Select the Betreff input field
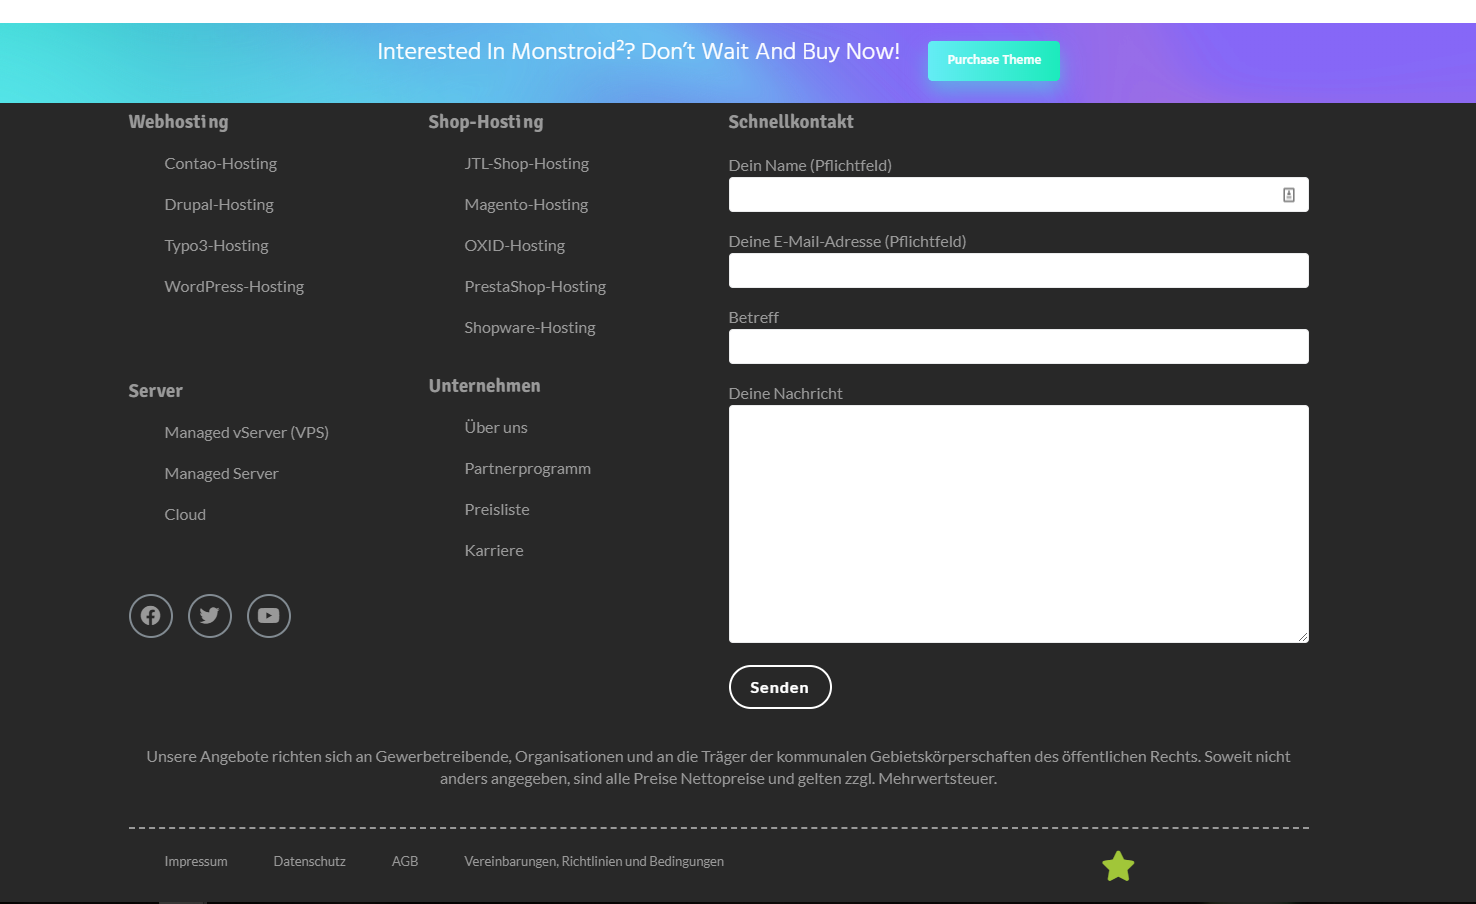 click(x=1018, y=347)
